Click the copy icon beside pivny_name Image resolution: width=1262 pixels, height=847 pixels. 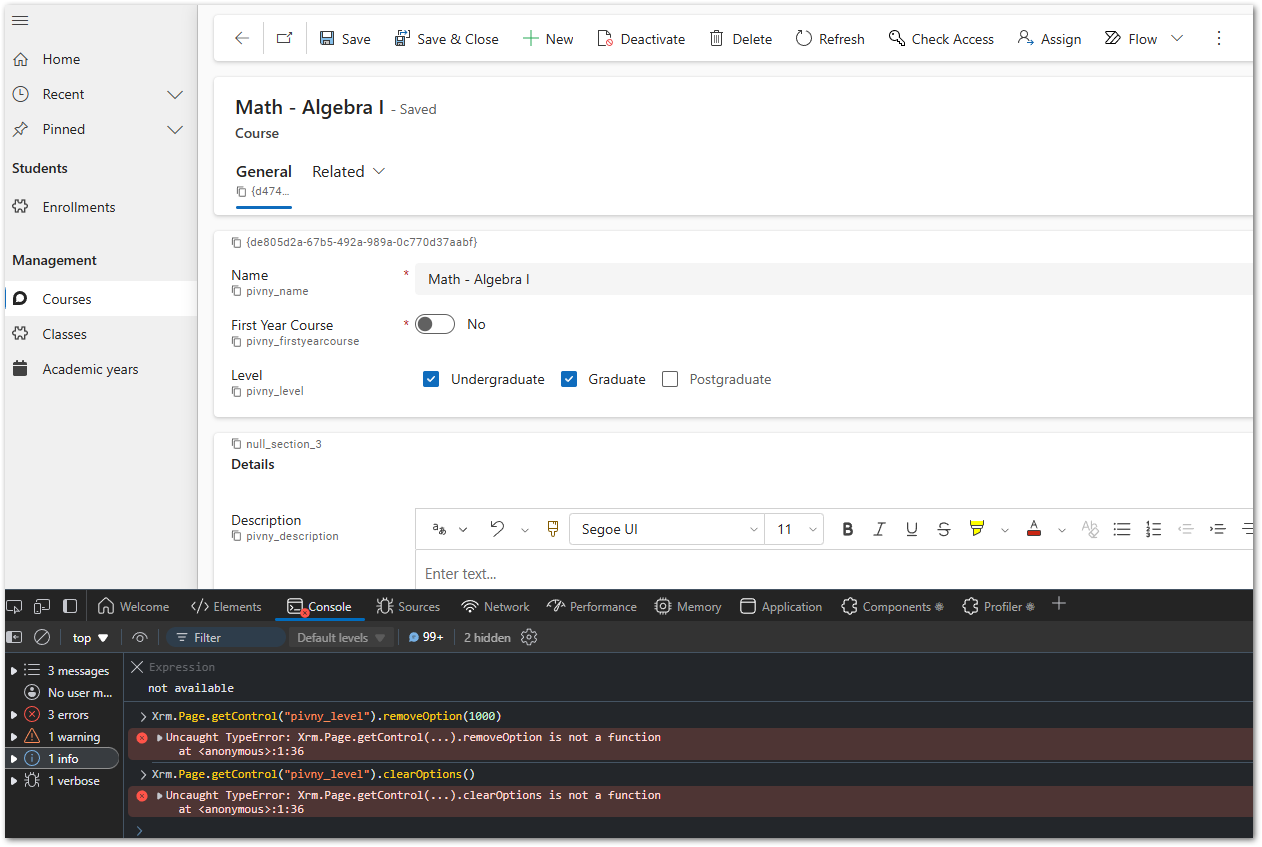237,291
